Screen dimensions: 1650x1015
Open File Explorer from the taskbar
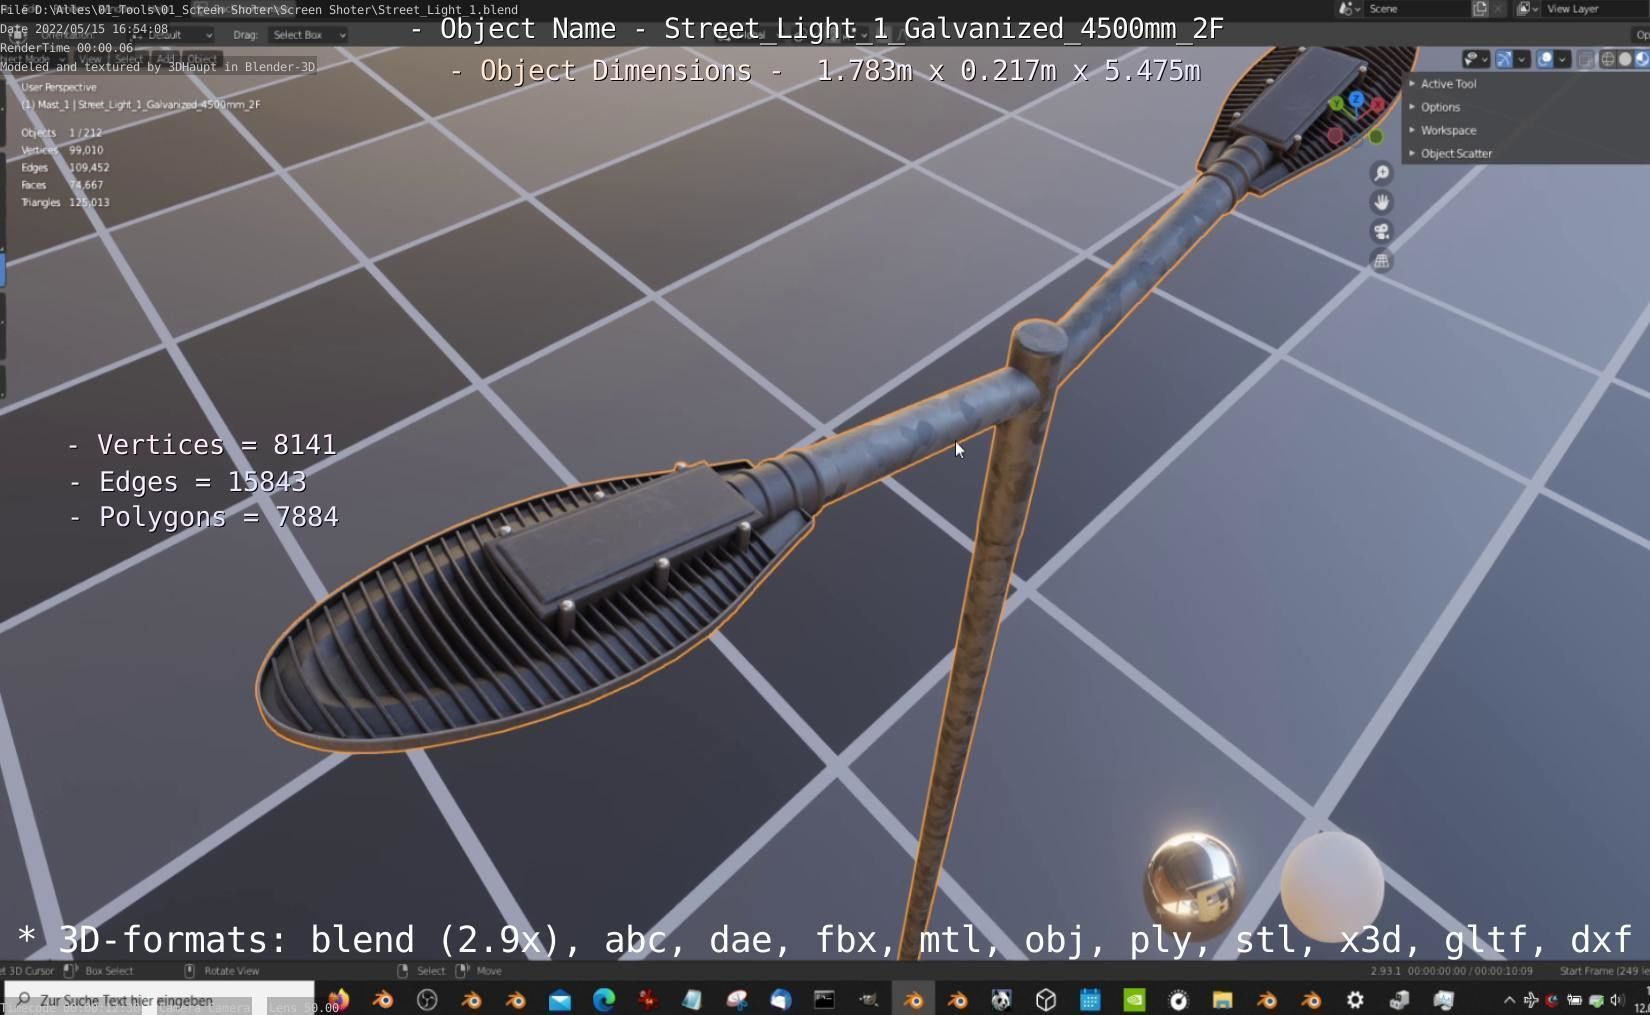[1222, 1000]
